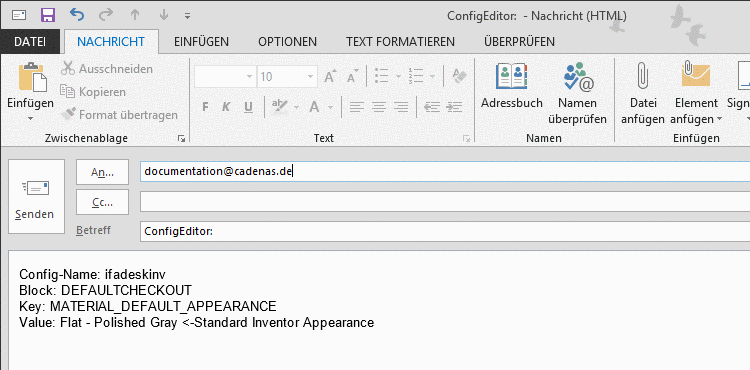Open the numbering style dropdown arrow
Screen dimensions: 750x370
click(432, 76)
